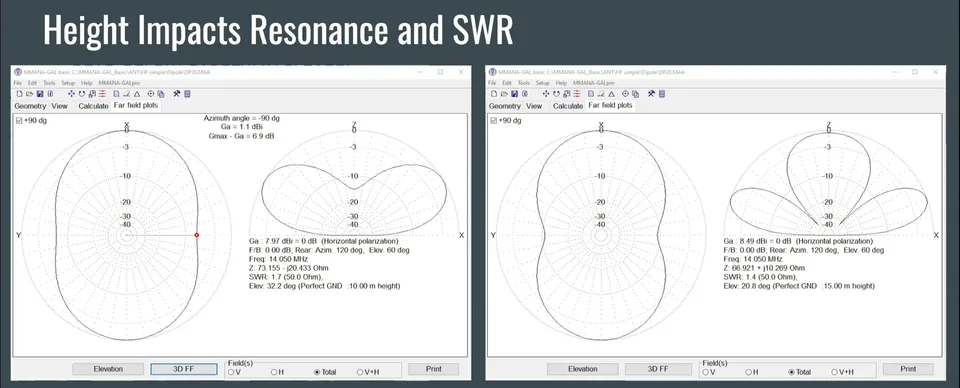Open Setup menu in 15 m height window
960x388 pixels.
tap(542, 83)
